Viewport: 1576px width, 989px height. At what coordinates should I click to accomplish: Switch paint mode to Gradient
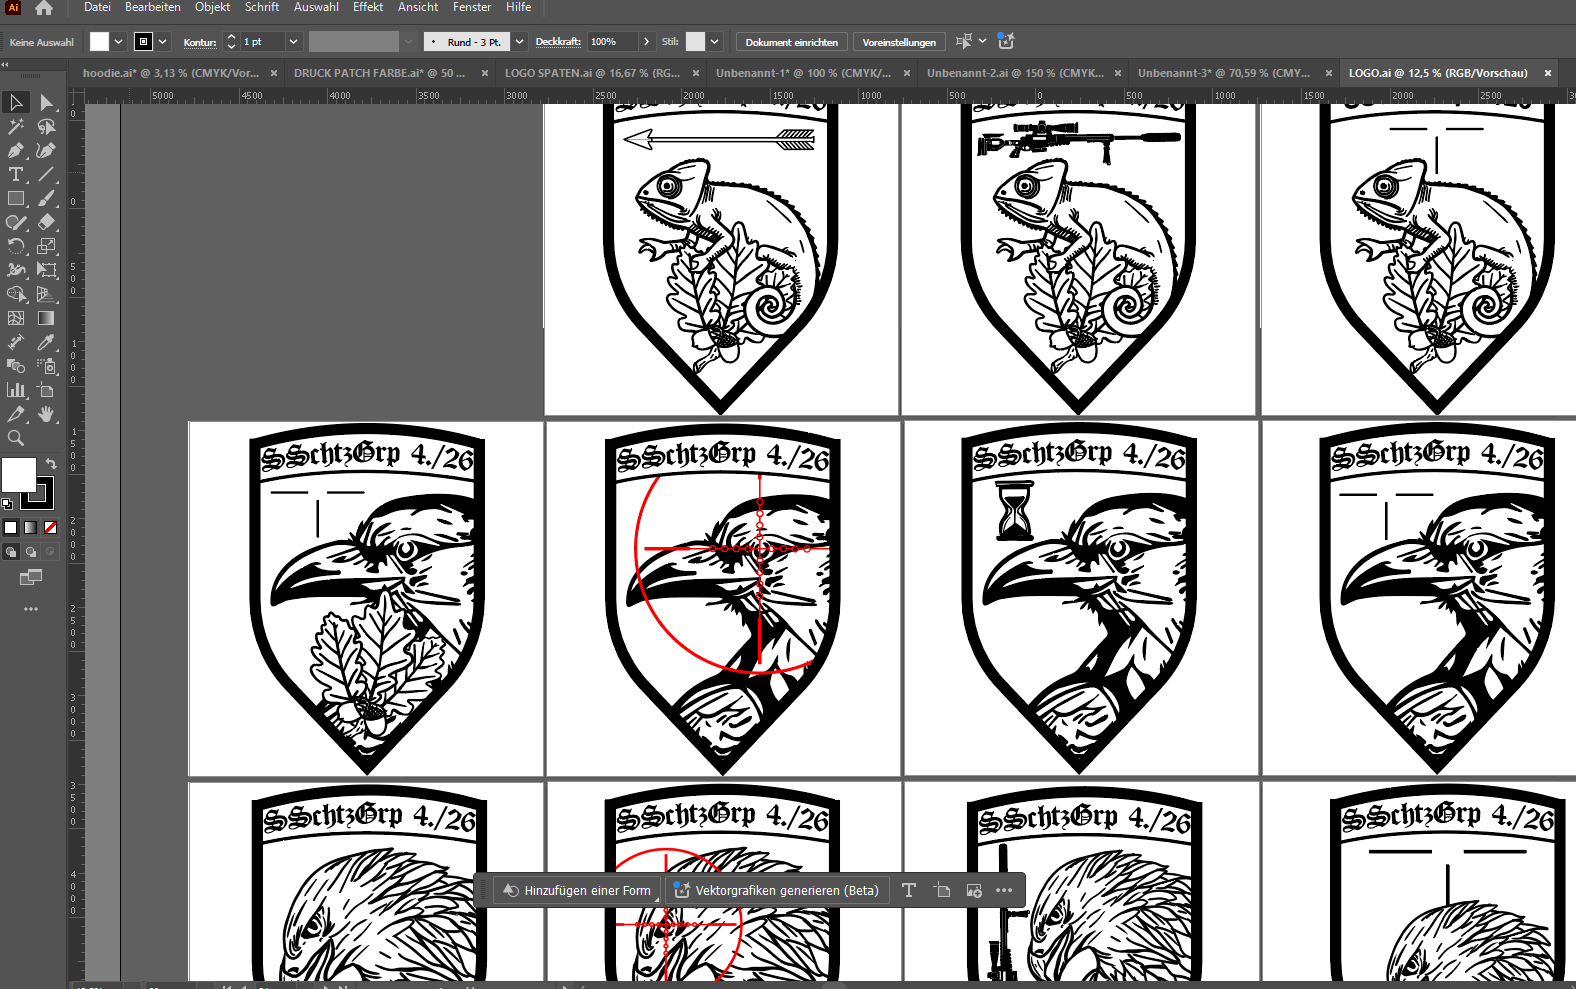click(x=31, y=528)
